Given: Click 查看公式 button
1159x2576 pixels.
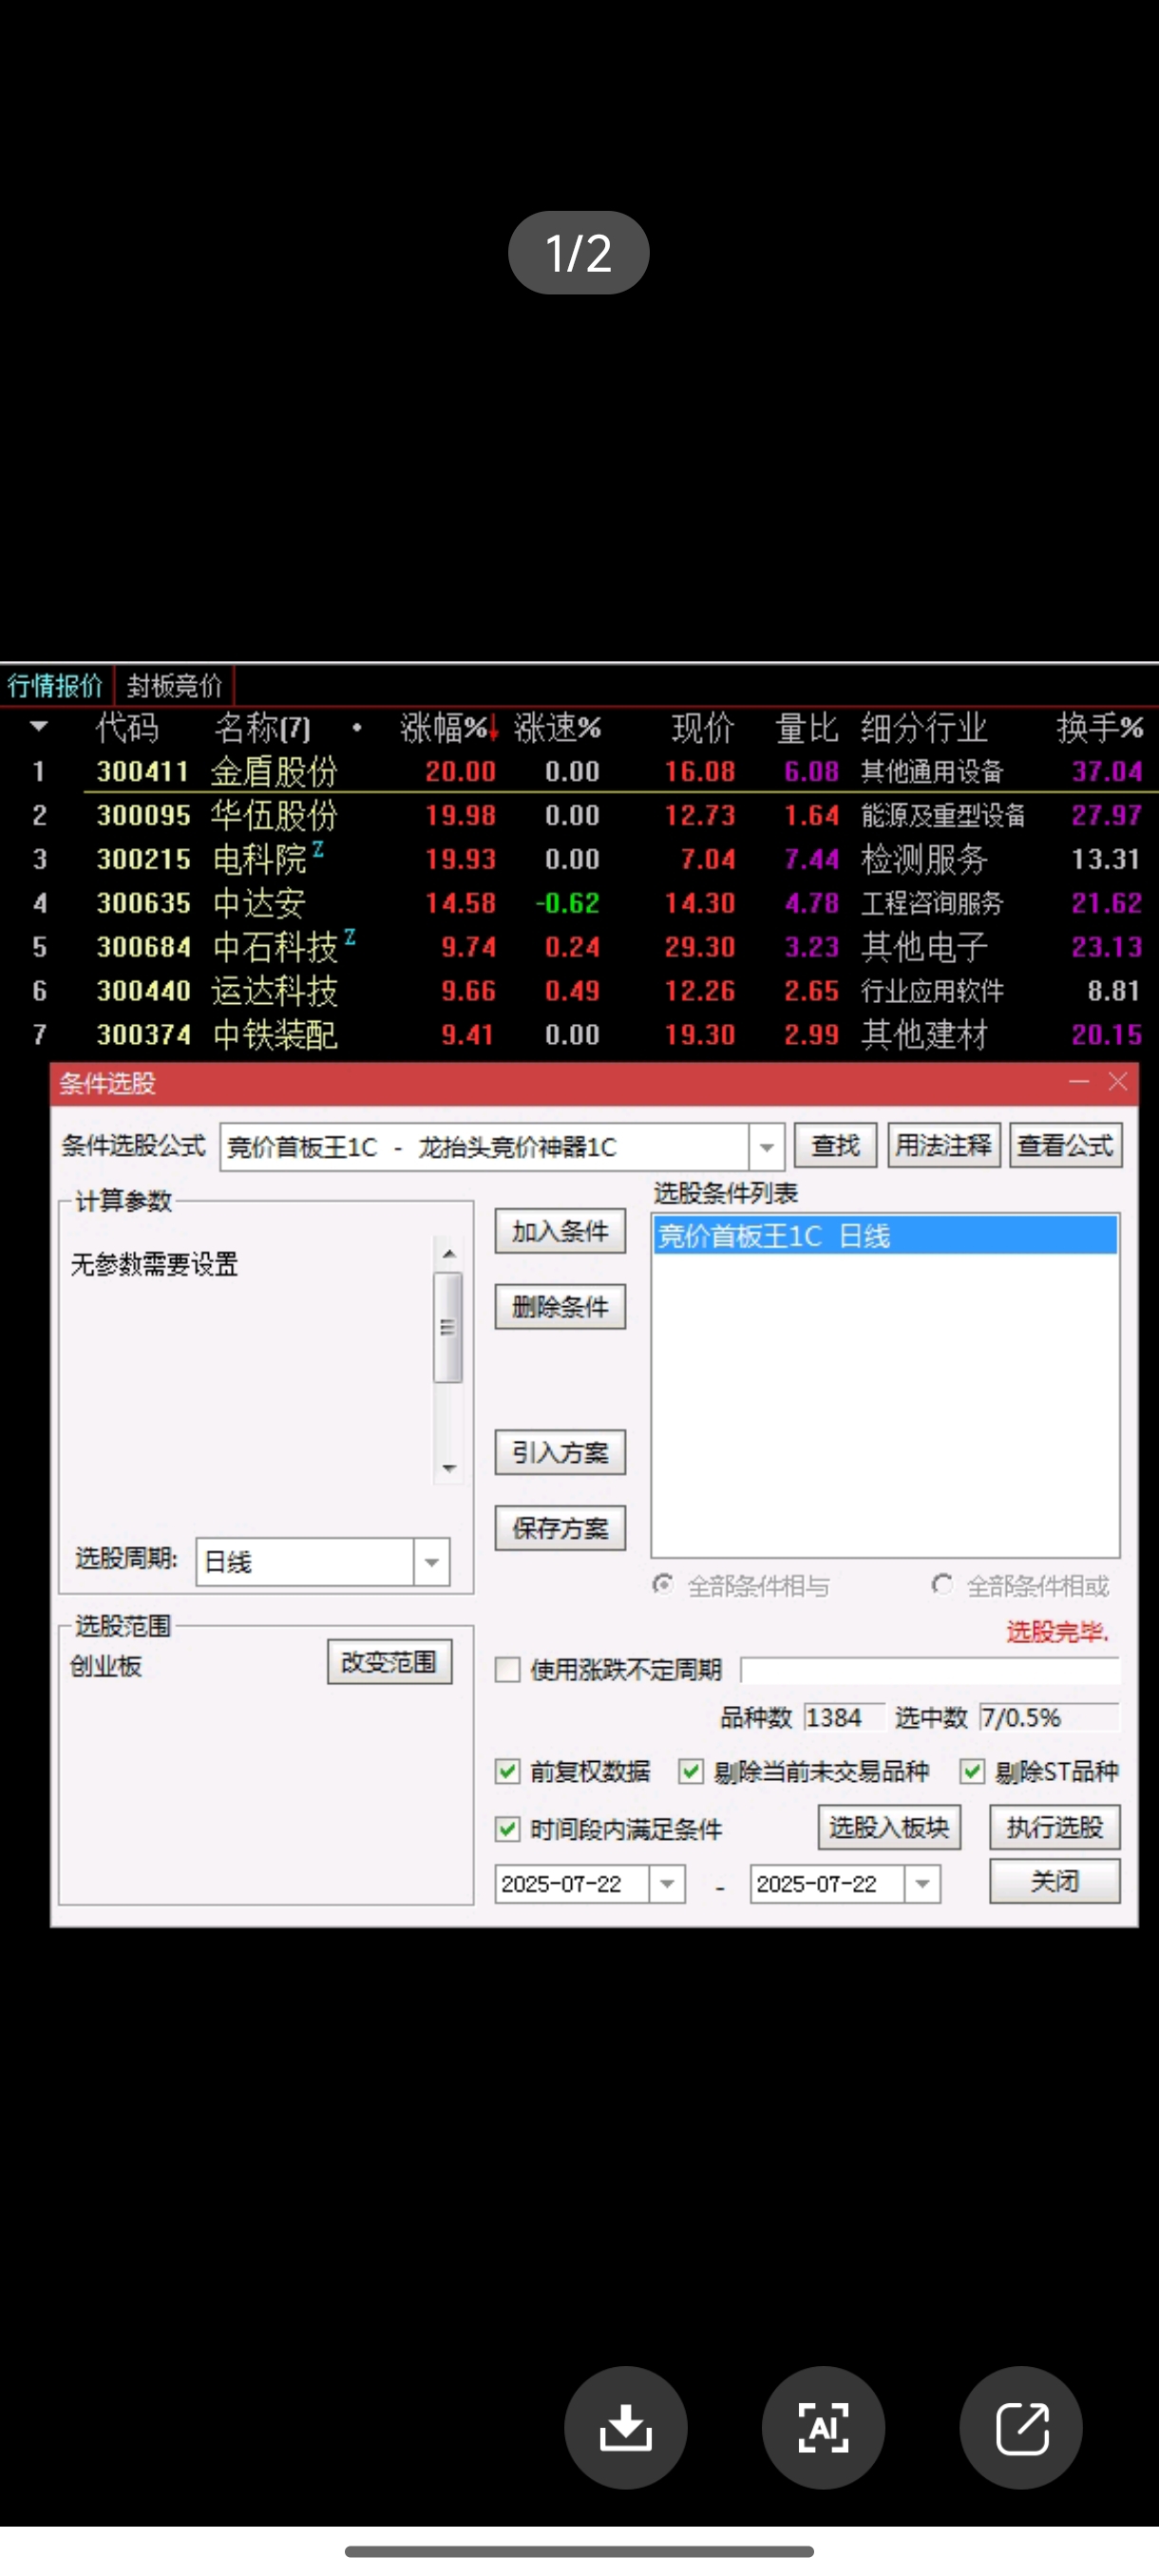Looking at the screenshot, I should click(1065, 1146).
